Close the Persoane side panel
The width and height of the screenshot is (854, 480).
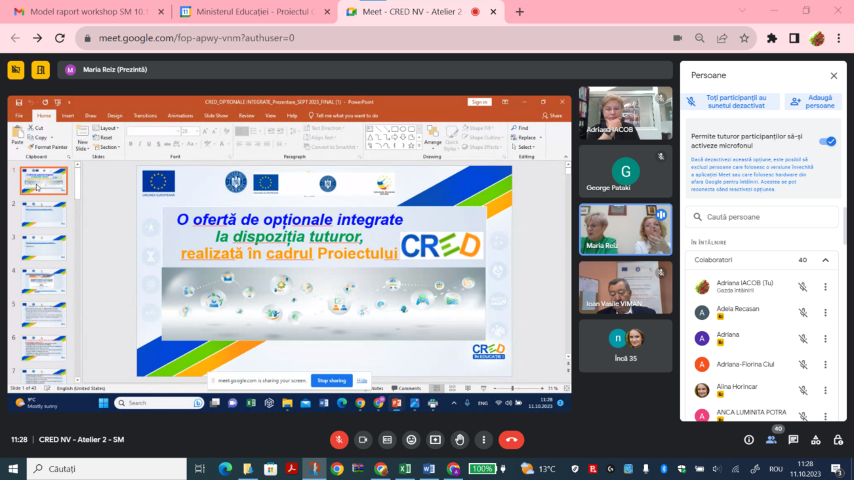point(833,75)
